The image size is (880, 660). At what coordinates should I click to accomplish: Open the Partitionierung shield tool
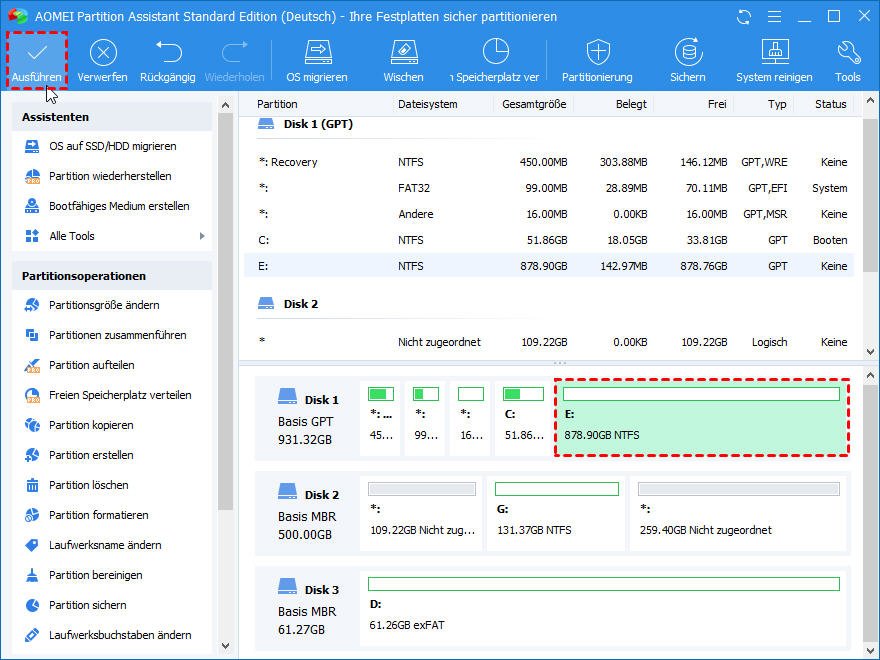point(597,53)
